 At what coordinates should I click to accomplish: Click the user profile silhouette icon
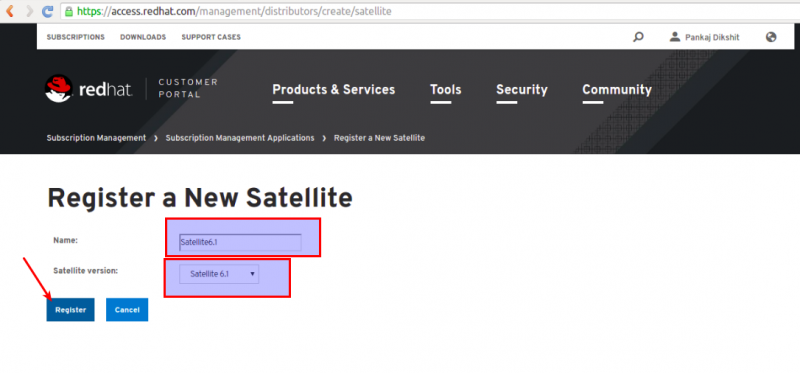675,37
